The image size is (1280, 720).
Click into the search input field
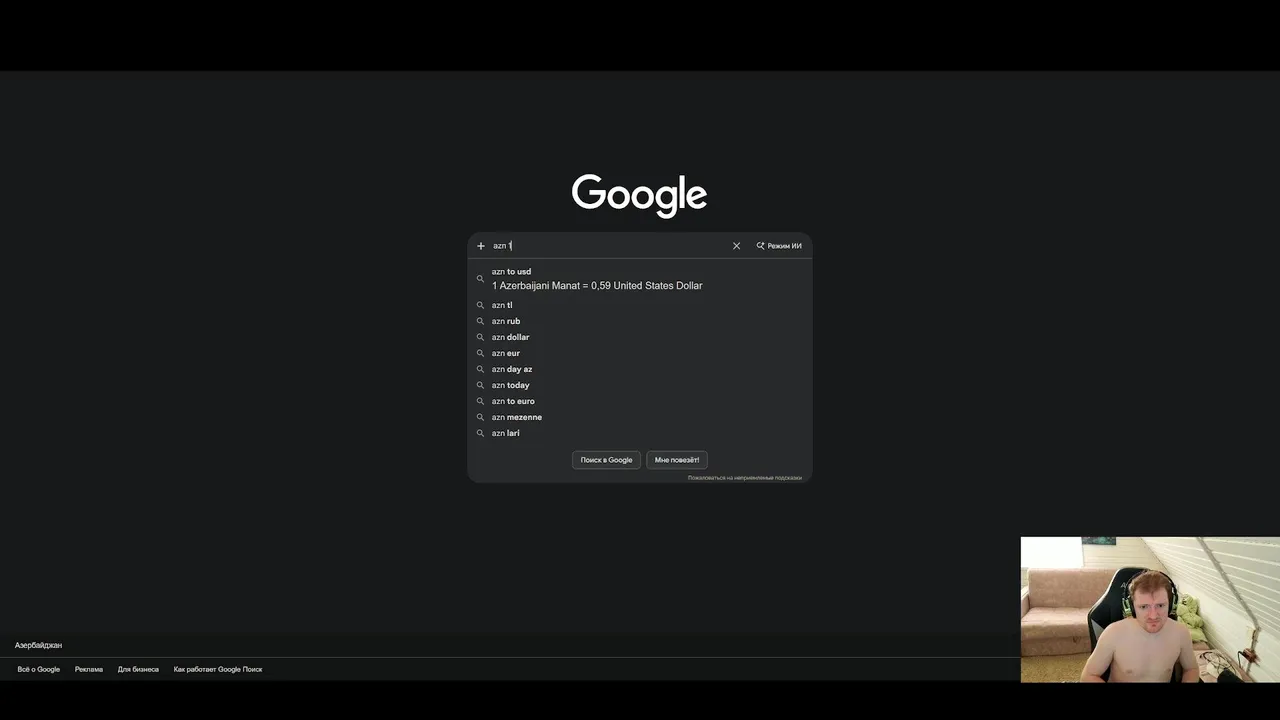coord(610,246)
